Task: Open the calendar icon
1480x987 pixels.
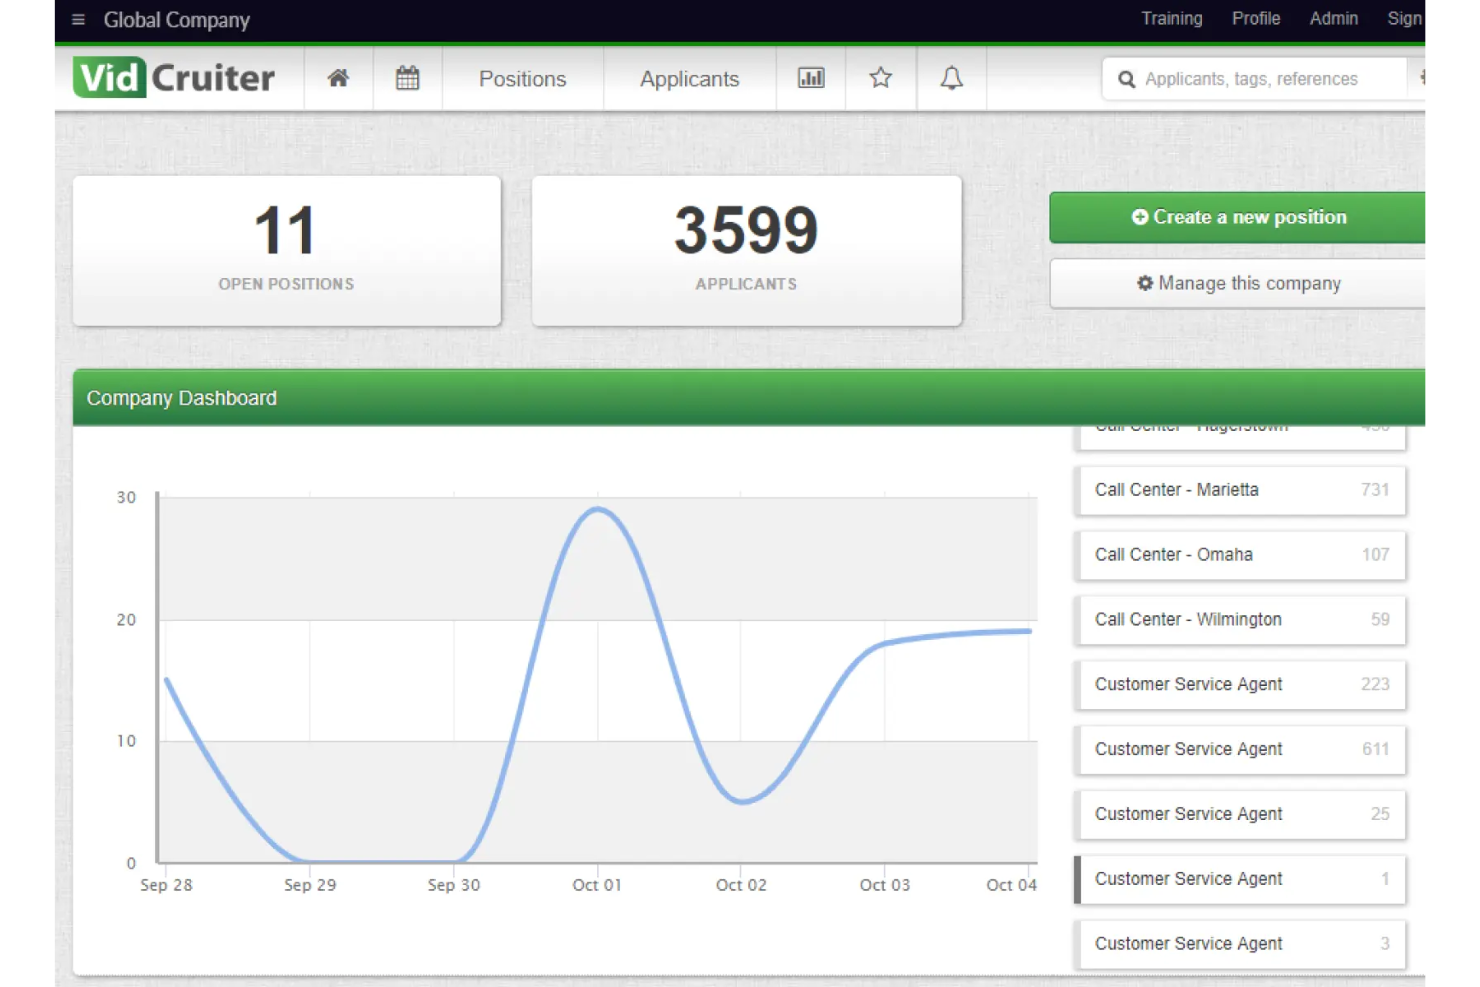Action: click(407, 77)
